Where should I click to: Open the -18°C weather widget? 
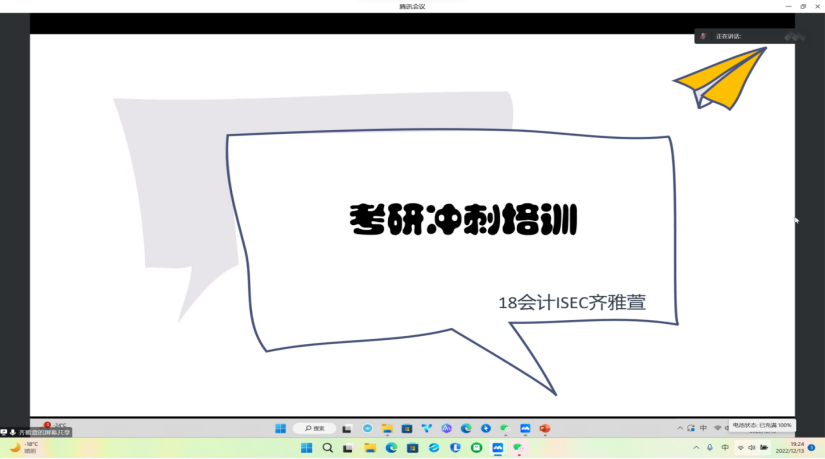[24, 447]
